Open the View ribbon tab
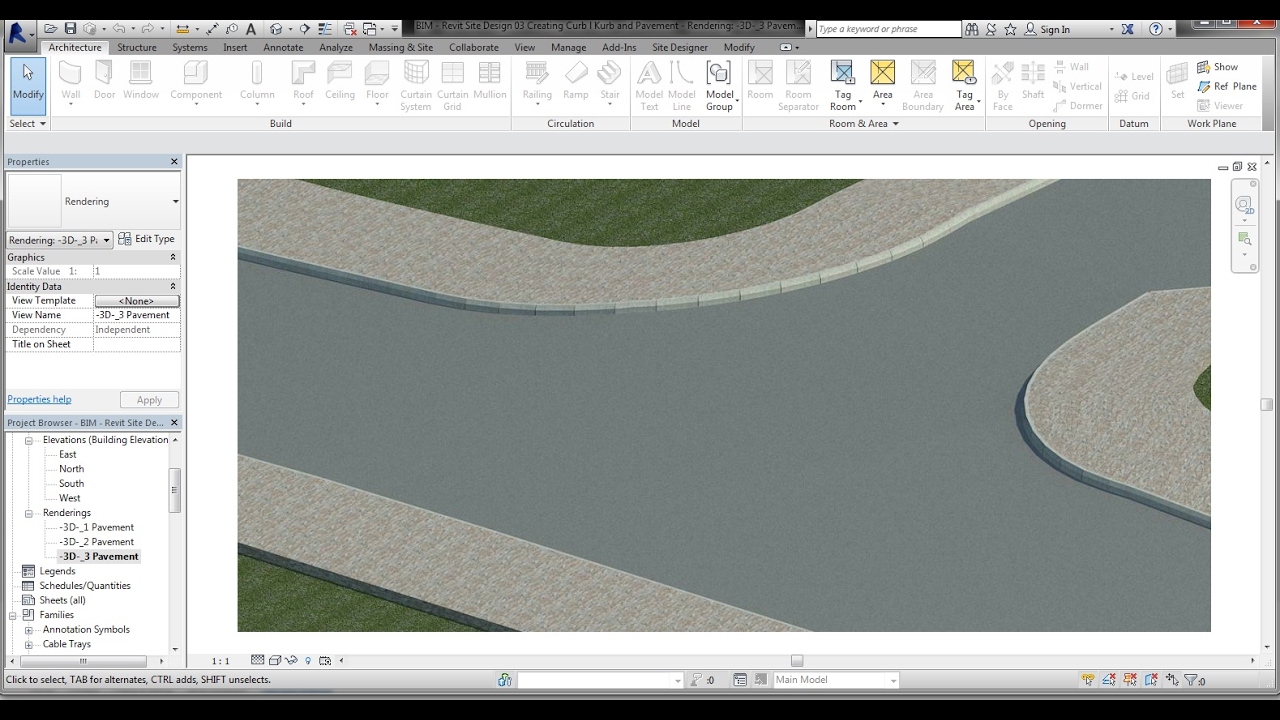 [x=524, y=47]
